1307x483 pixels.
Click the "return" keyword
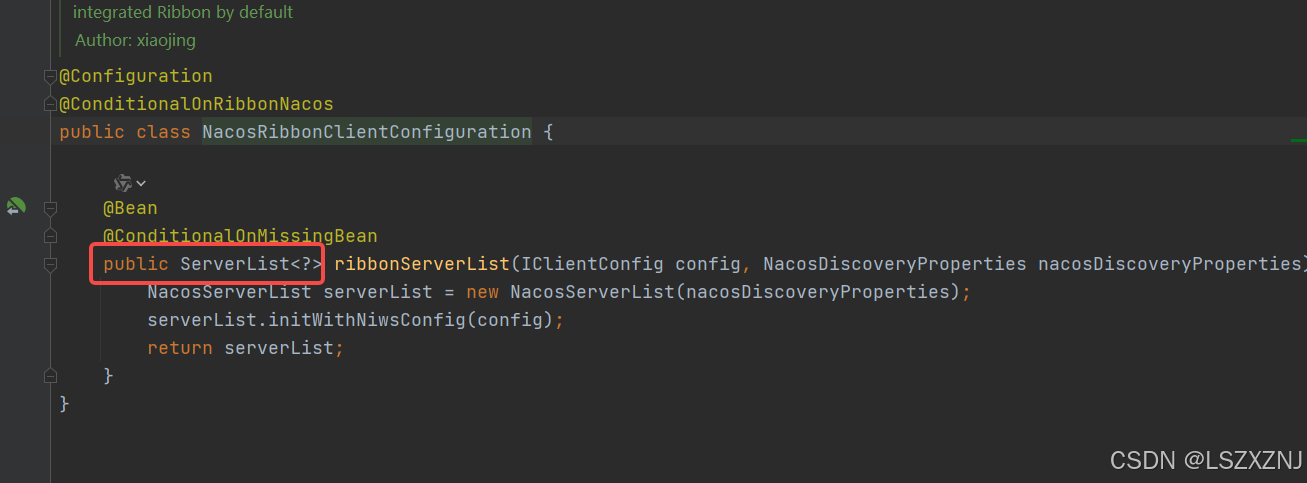[180, 348]
